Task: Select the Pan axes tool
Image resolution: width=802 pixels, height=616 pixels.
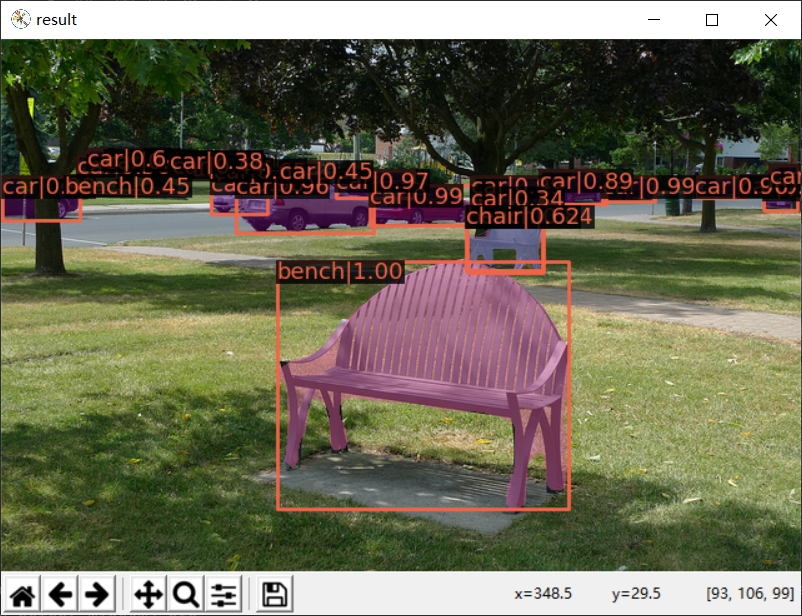Action: 148,595
